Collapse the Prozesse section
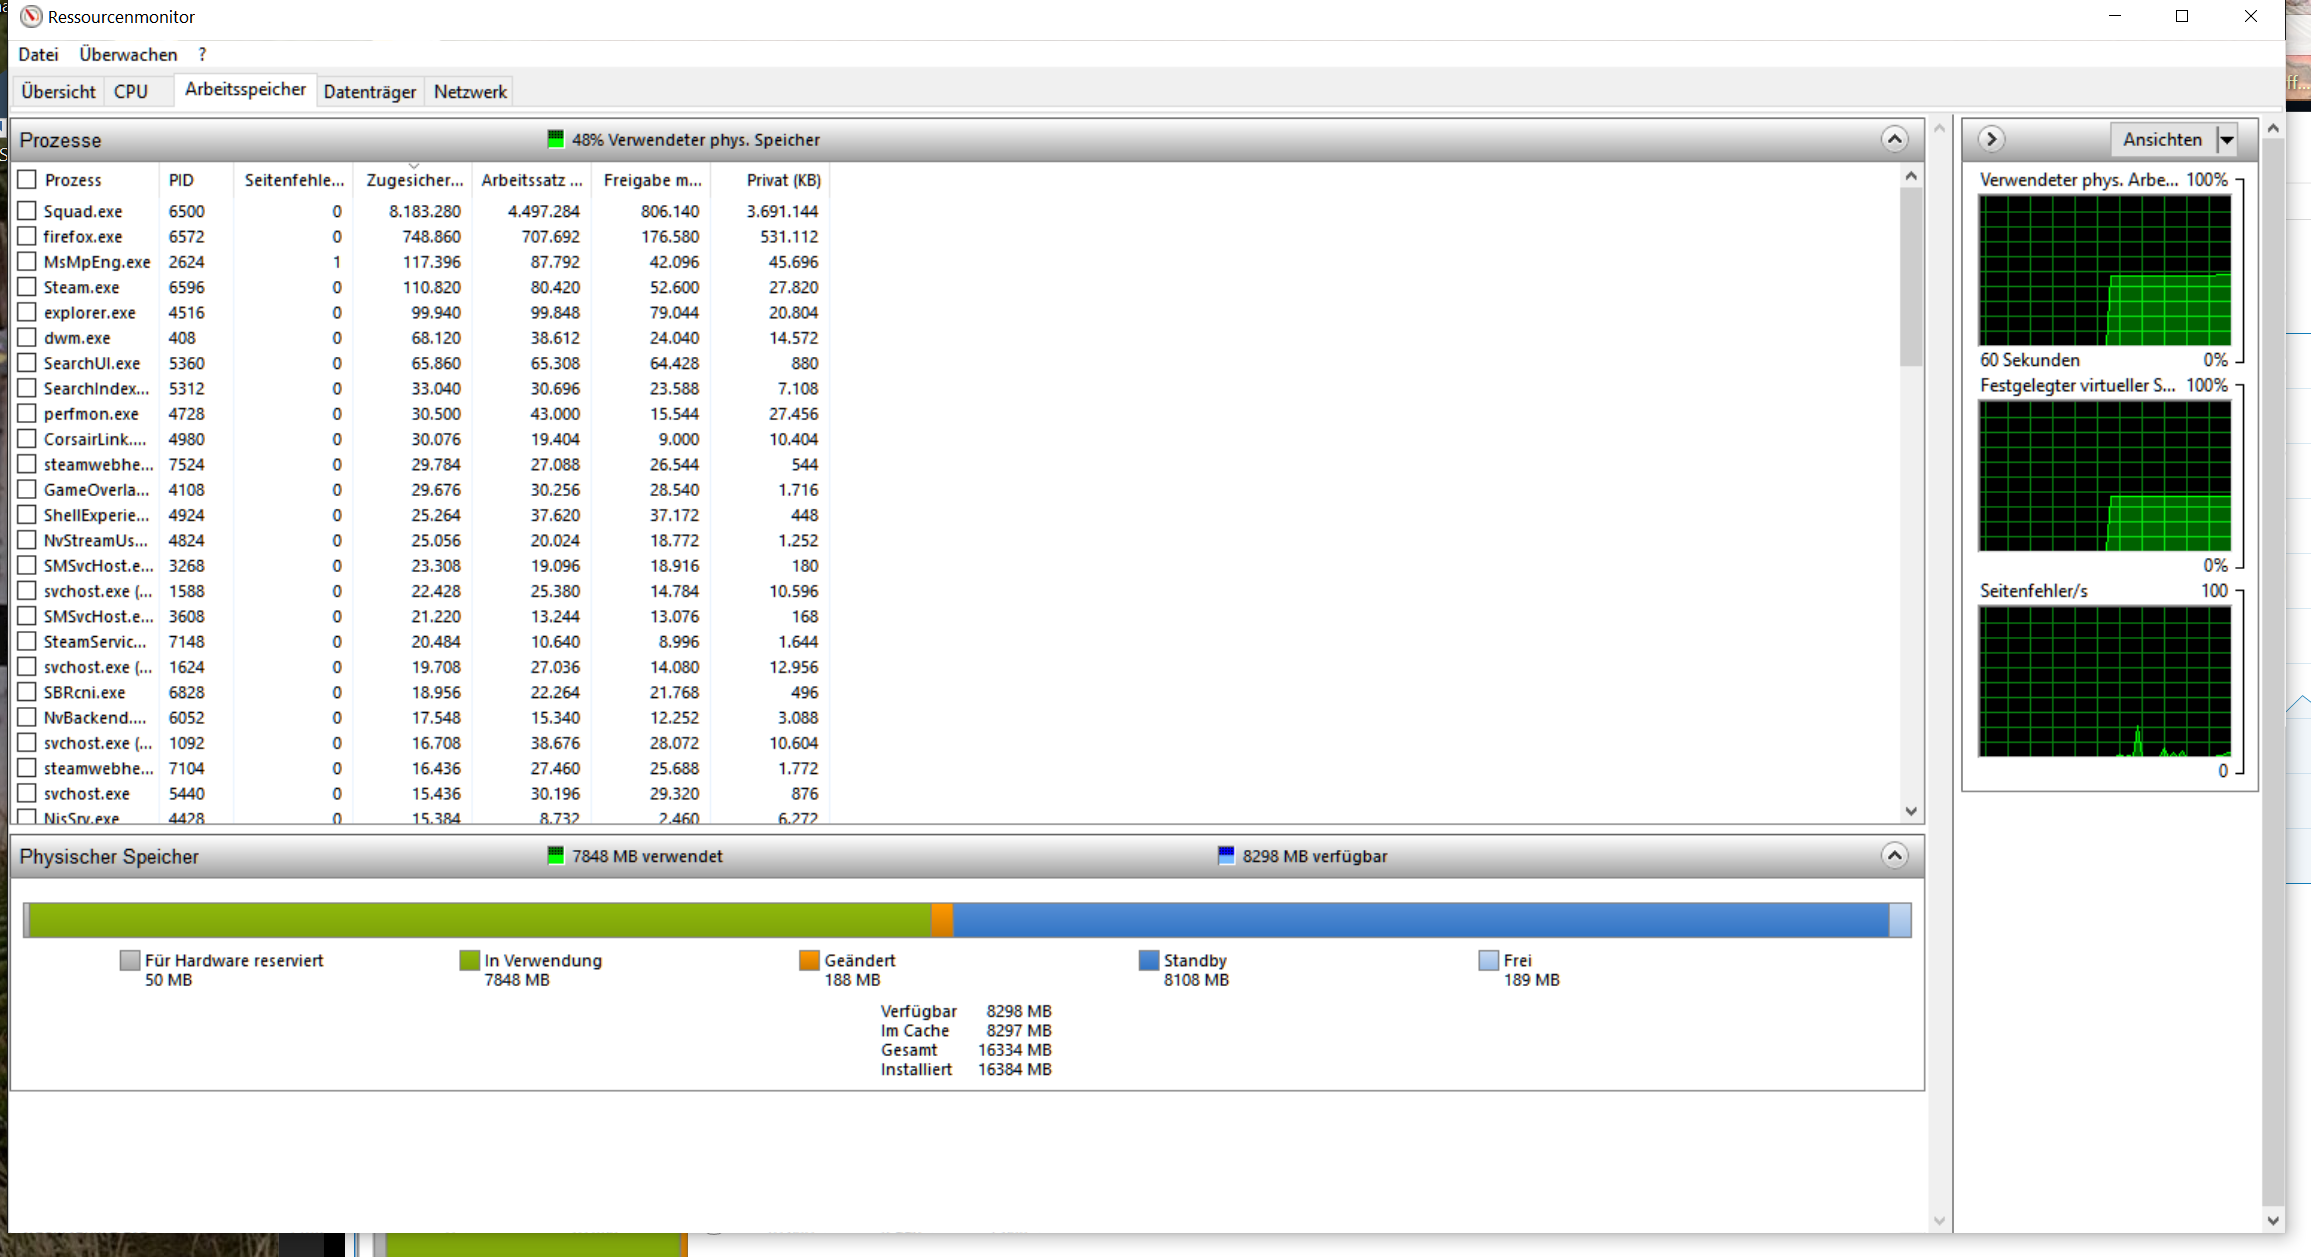Viewport: 2311px width, 1257px height. tap(1894, 139)
